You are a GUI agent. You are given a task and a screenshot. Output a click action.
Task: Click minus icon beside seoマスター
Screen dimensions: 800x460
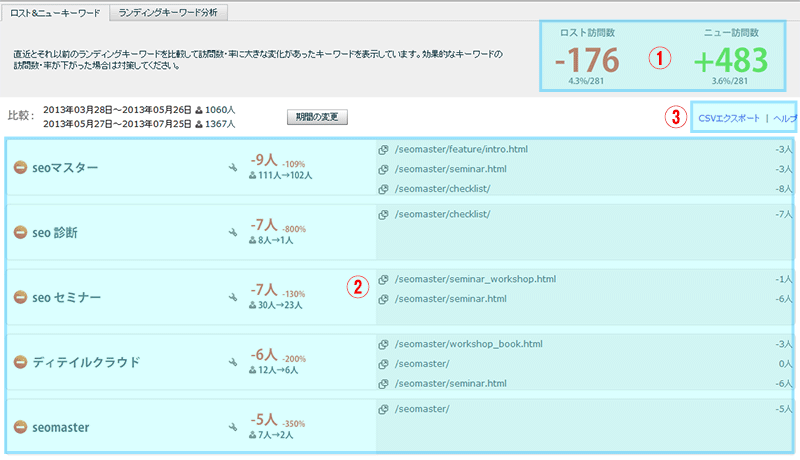[x=20, y=167]
